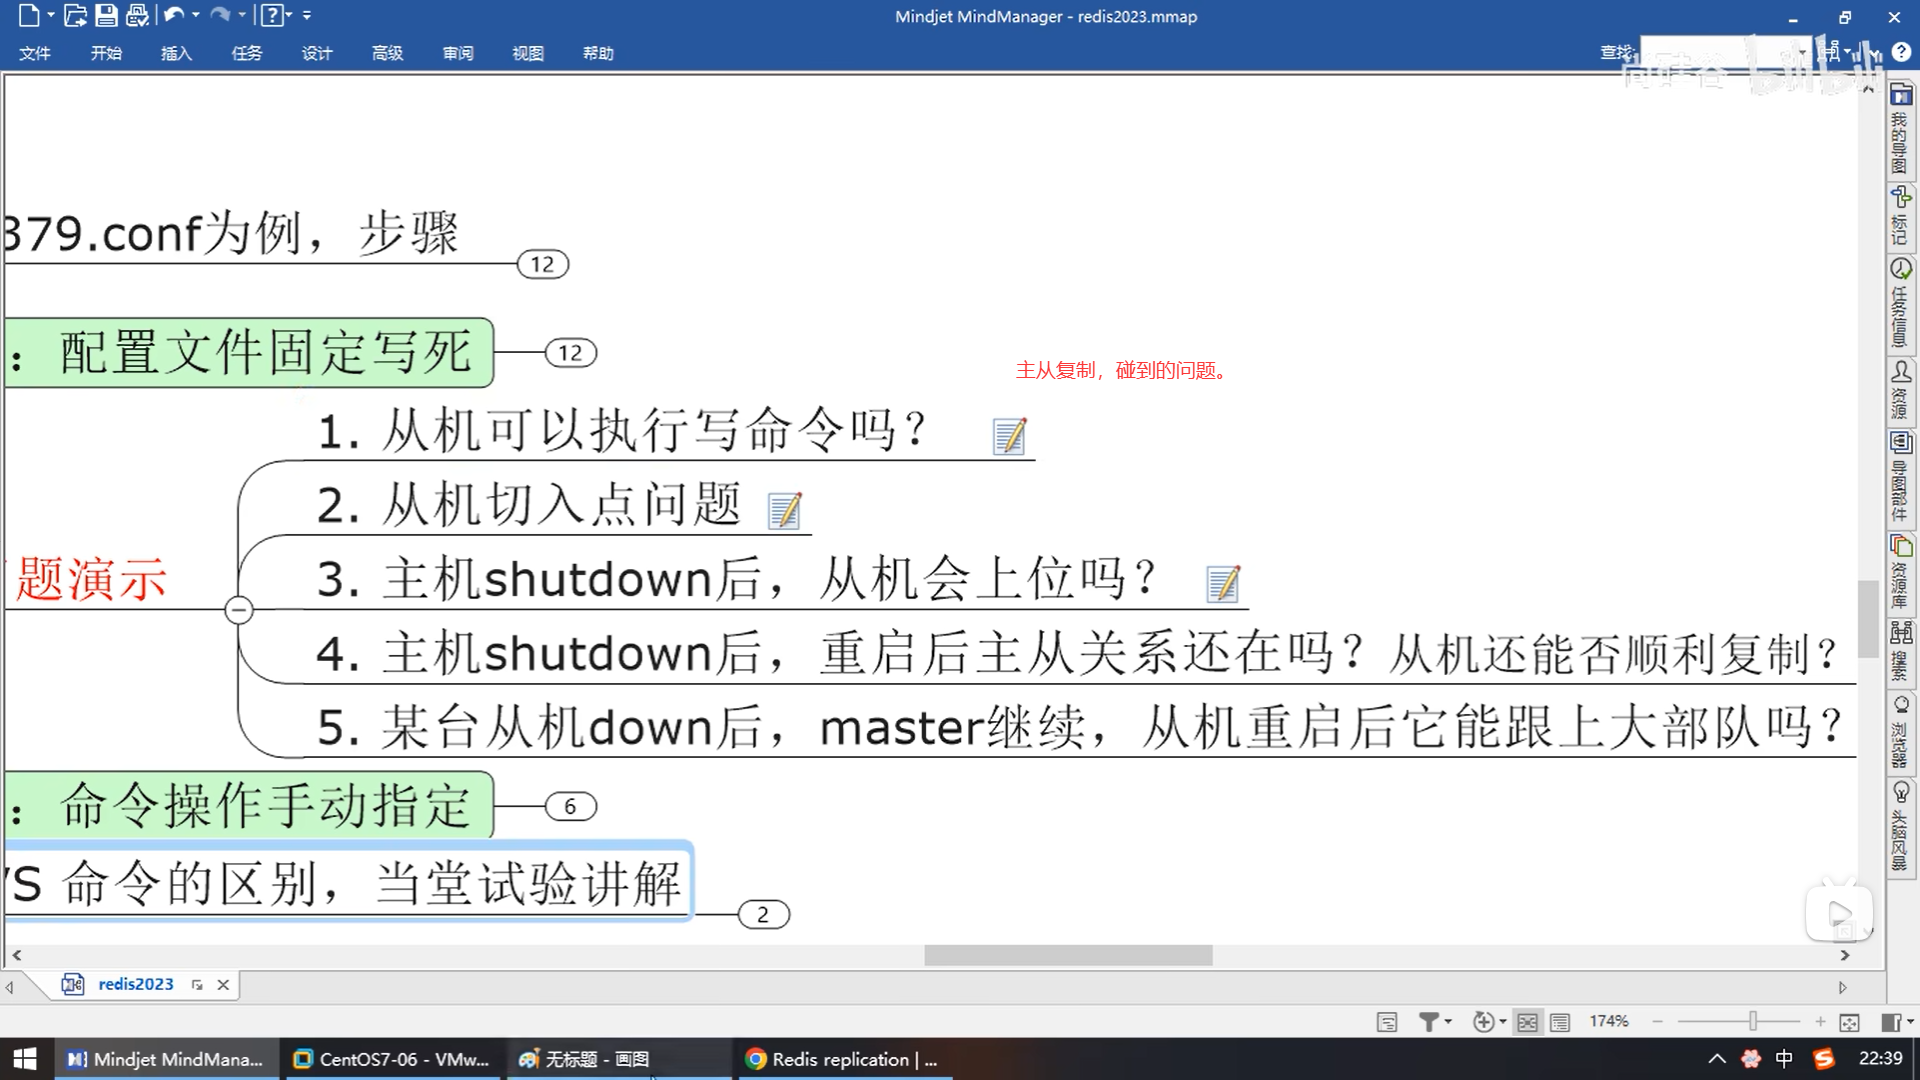
Task: Toggle map view mode in status bar
Action: [1527, 1022]
